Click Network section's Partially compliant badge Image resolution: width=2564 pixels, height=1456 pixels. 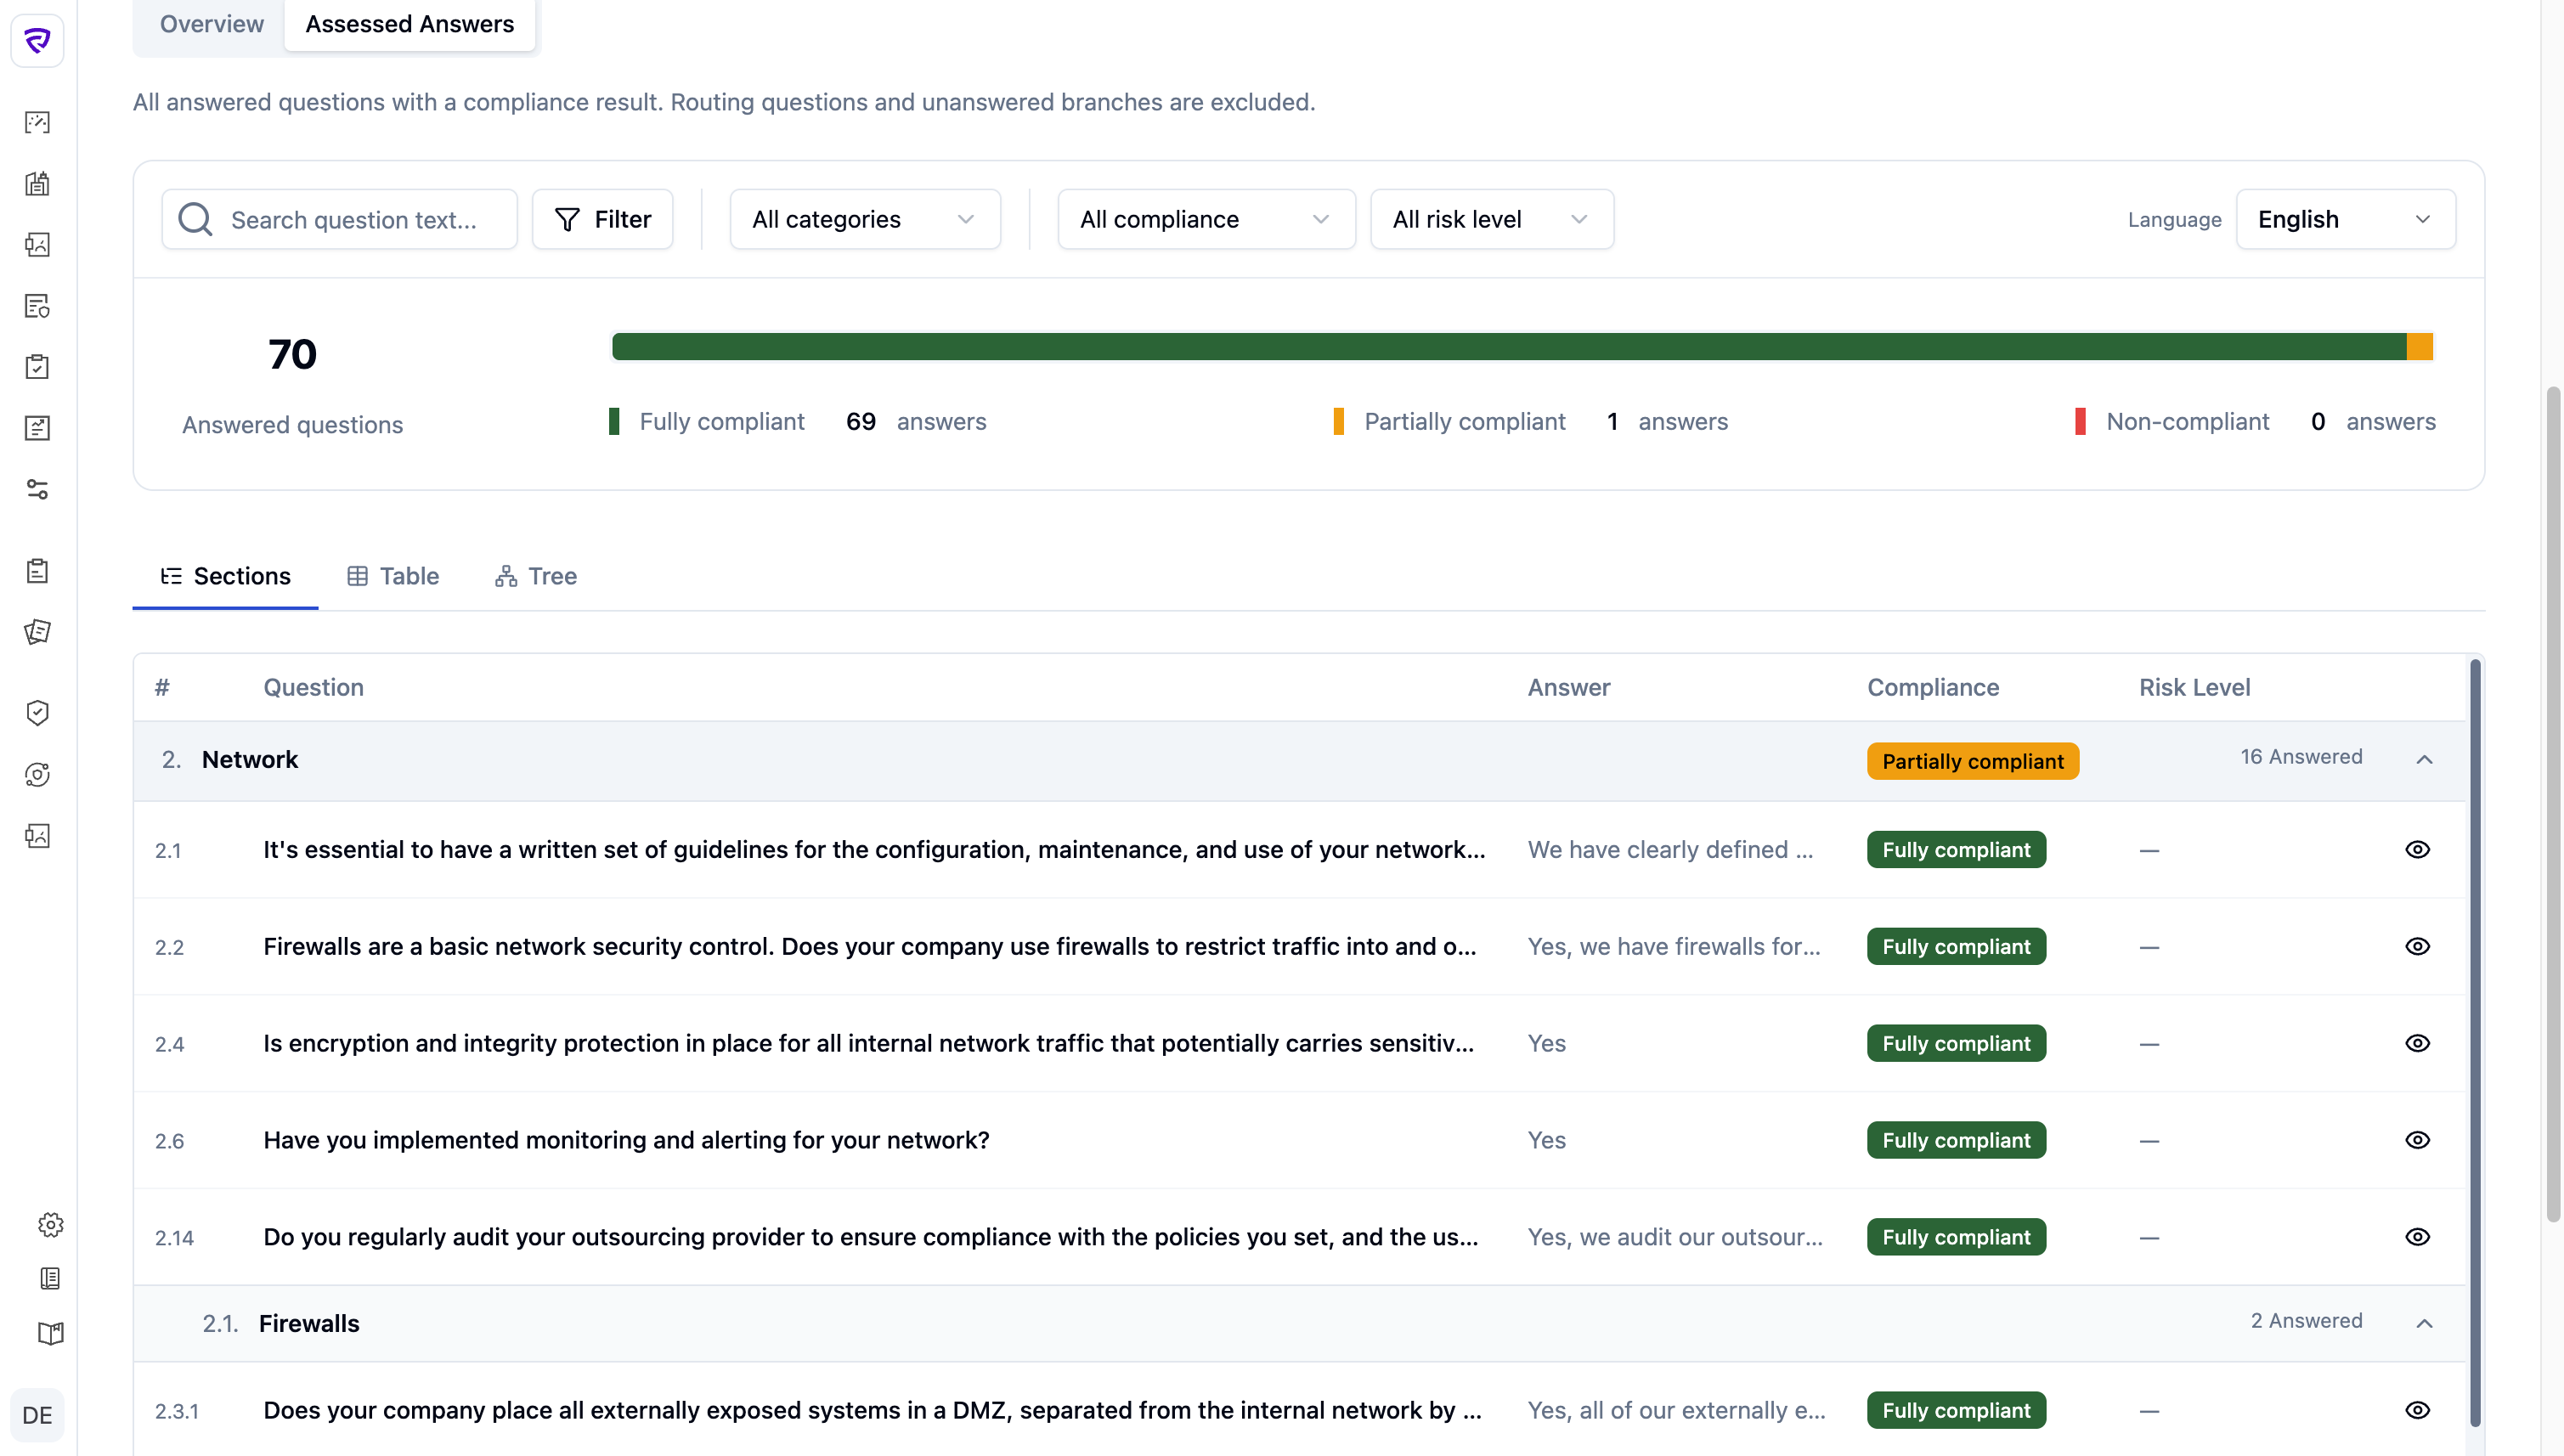pyautogui.click(x=1972, y=761)
